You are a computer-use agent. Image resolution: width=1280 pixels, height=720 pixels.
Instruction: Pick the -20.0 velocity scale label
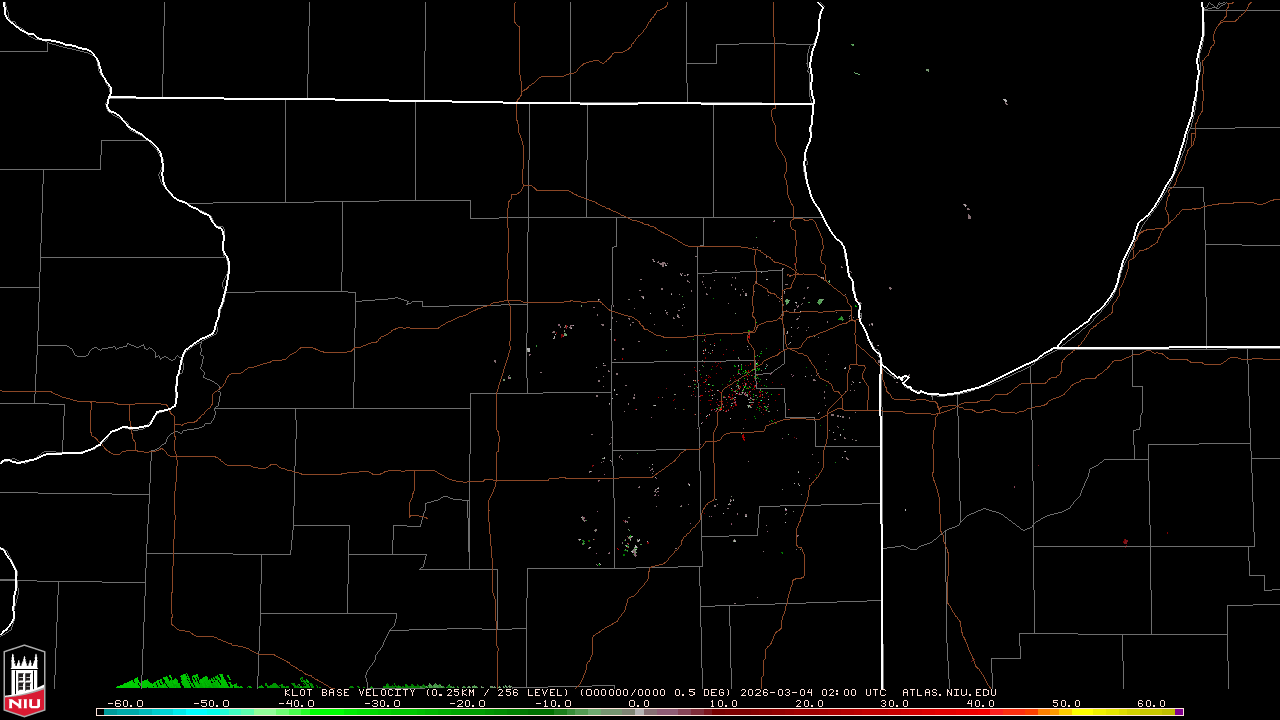(467, 704)
